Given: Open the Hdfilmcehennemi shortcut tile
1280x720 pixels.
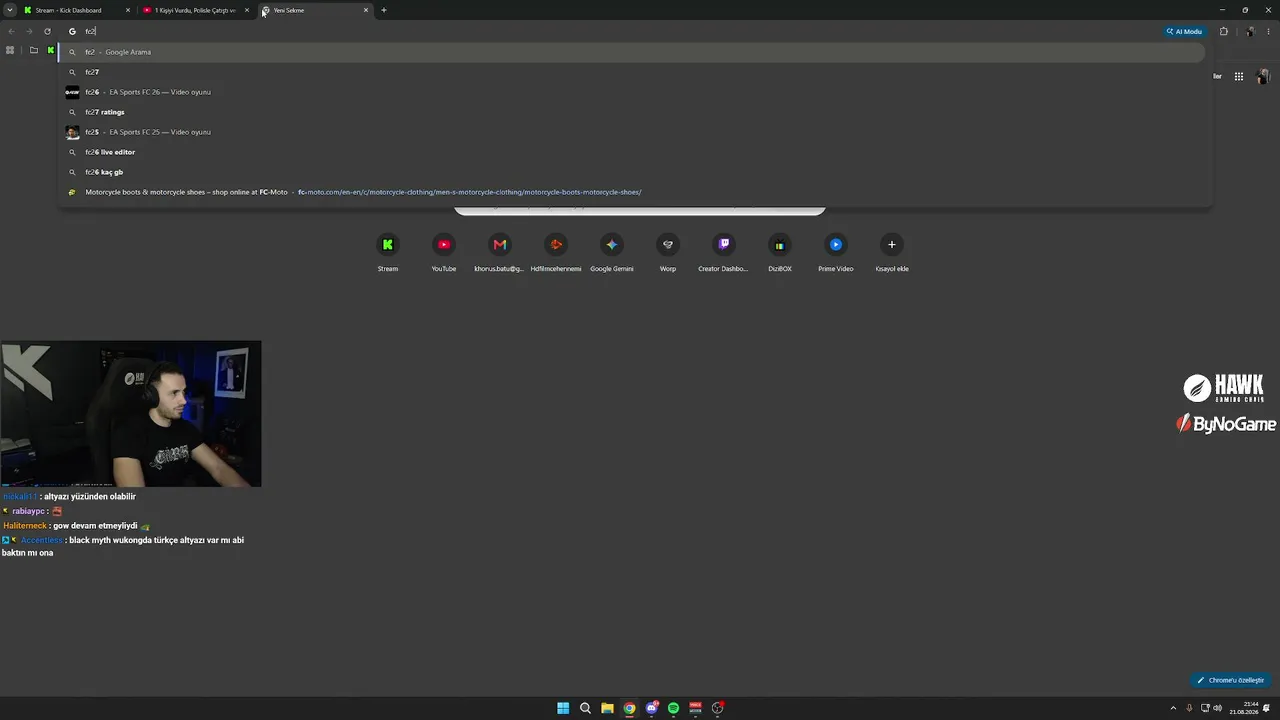Looking at the screenshot, I should click(556, 252).
